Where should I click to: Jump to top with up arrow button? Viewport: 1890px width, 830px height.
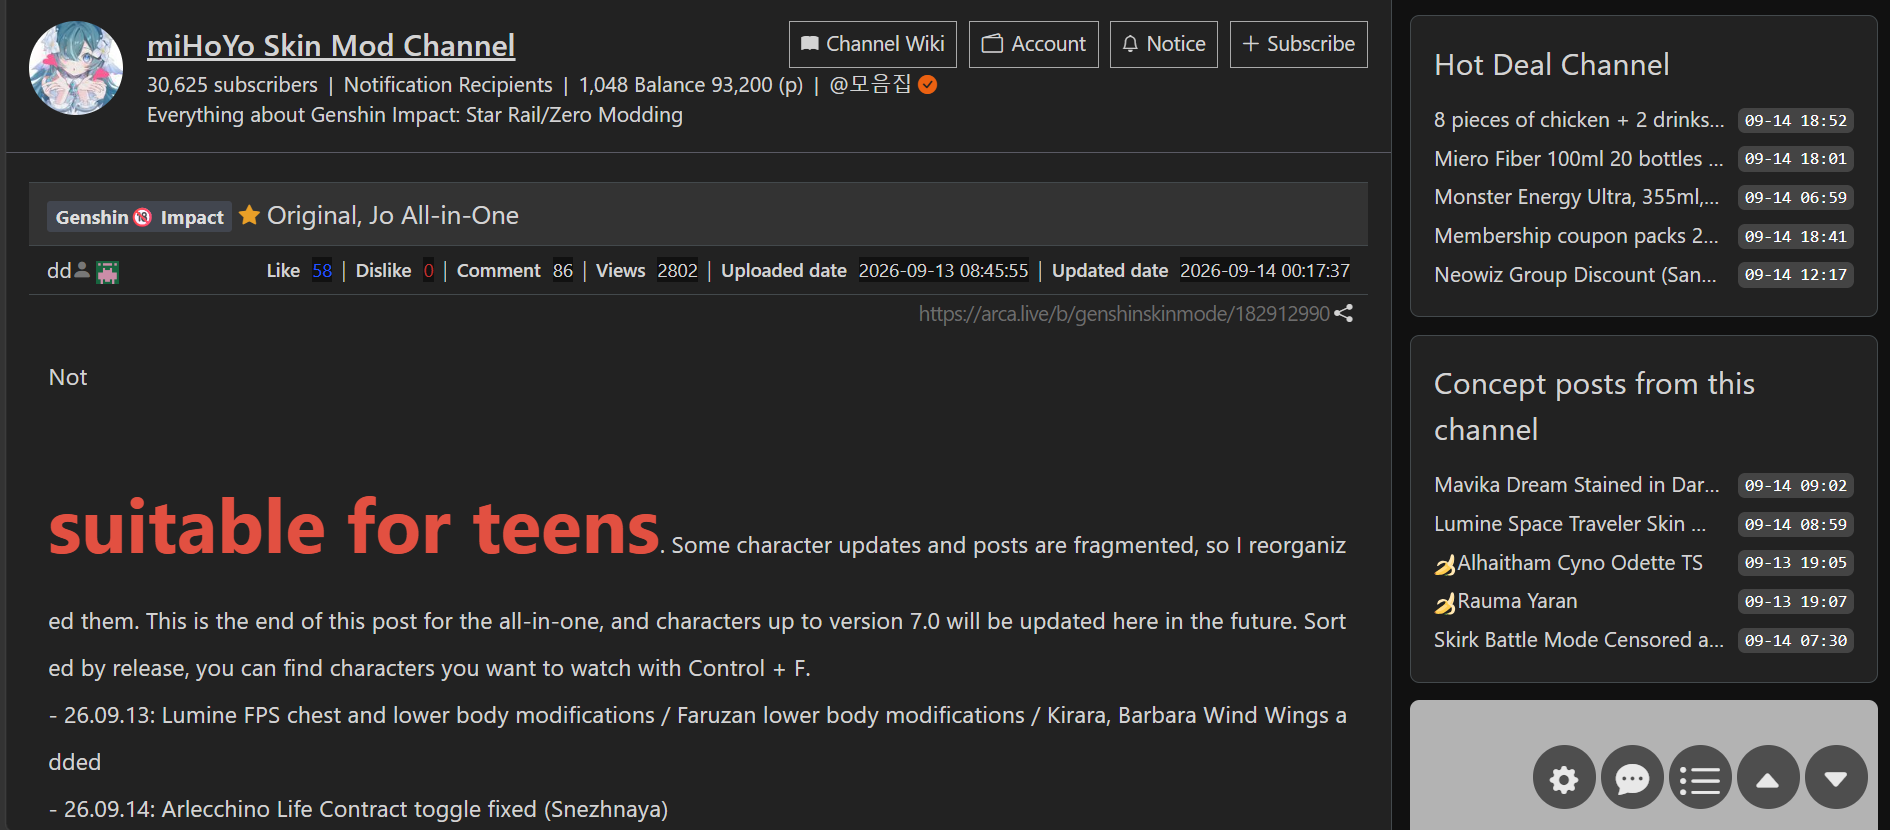(x=1768, y=777)
